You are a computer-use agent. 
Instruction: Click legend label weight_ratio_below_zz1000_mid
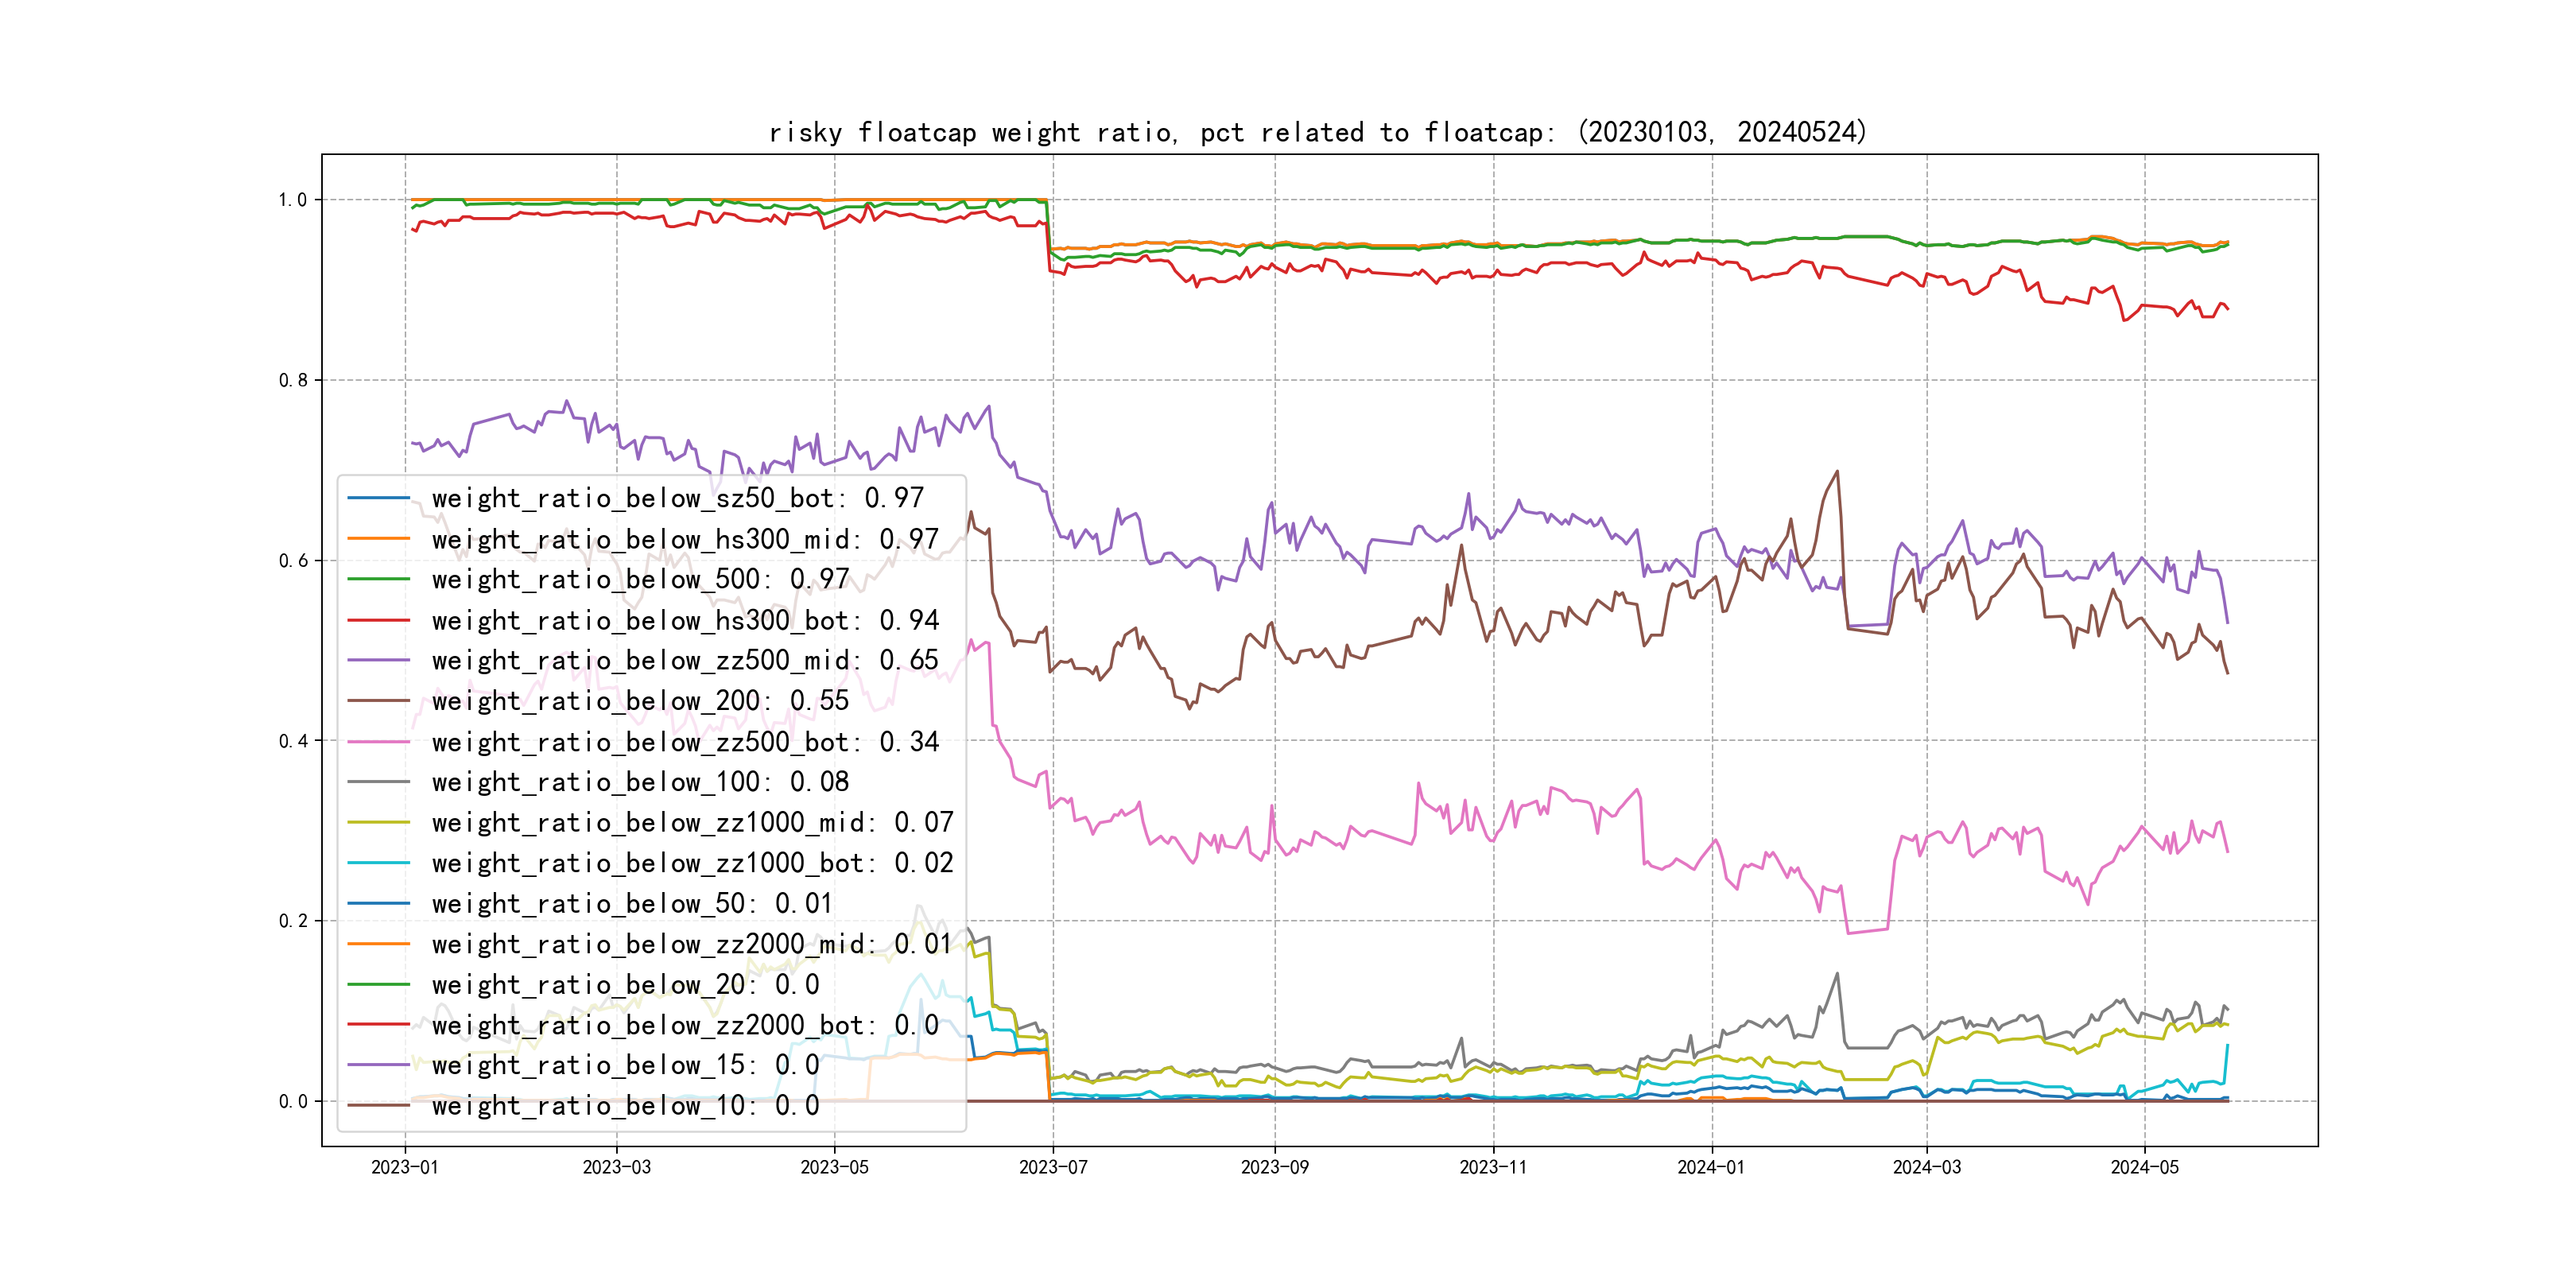(x=692, y=822)
